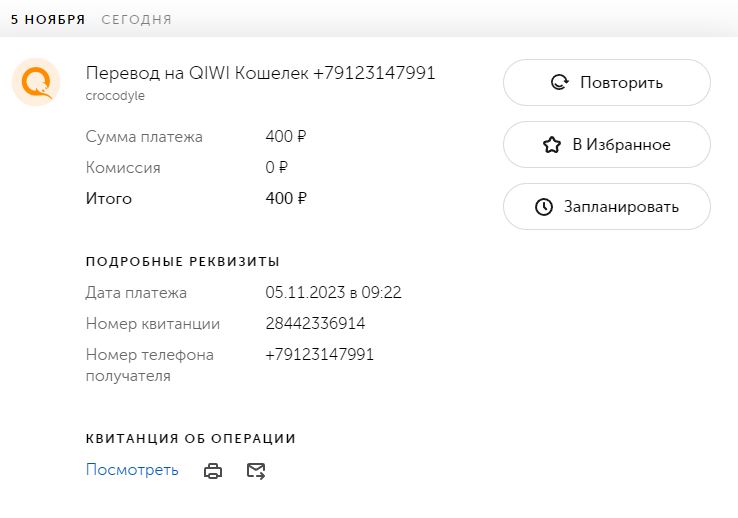
Task: Click the Номер телефона получателя label
Action: pos(150,365)
